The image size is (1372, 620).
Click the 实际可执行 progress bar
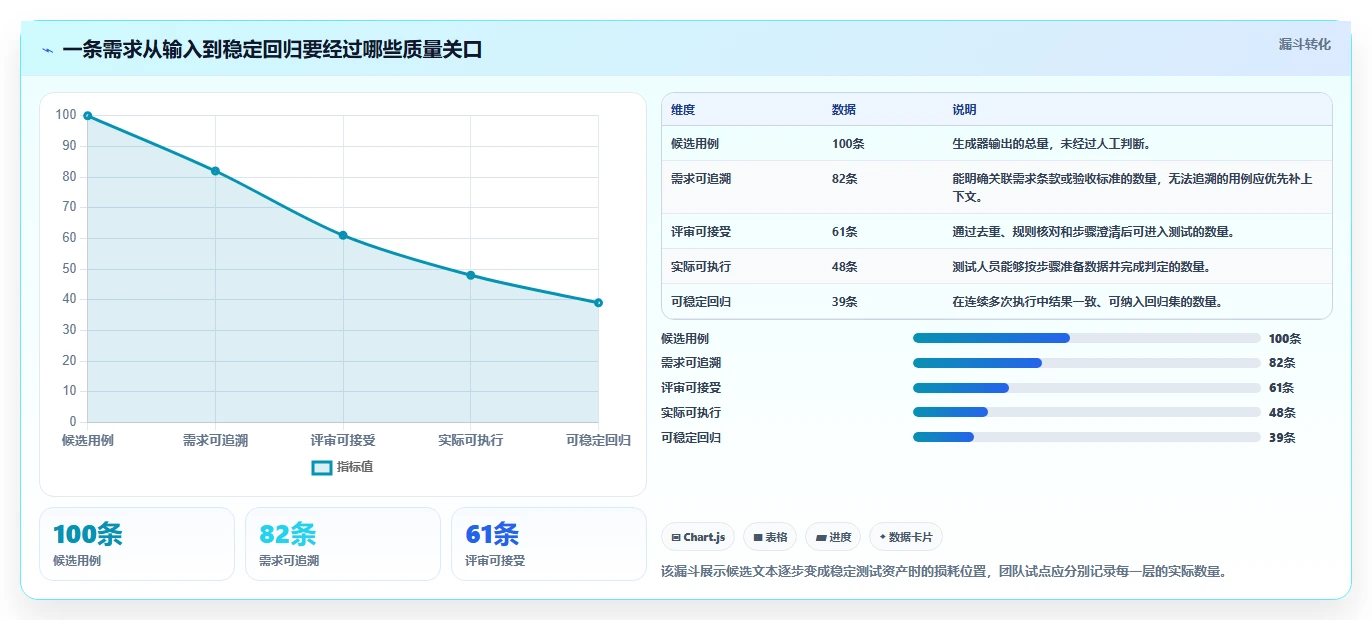click(1087, 412)
